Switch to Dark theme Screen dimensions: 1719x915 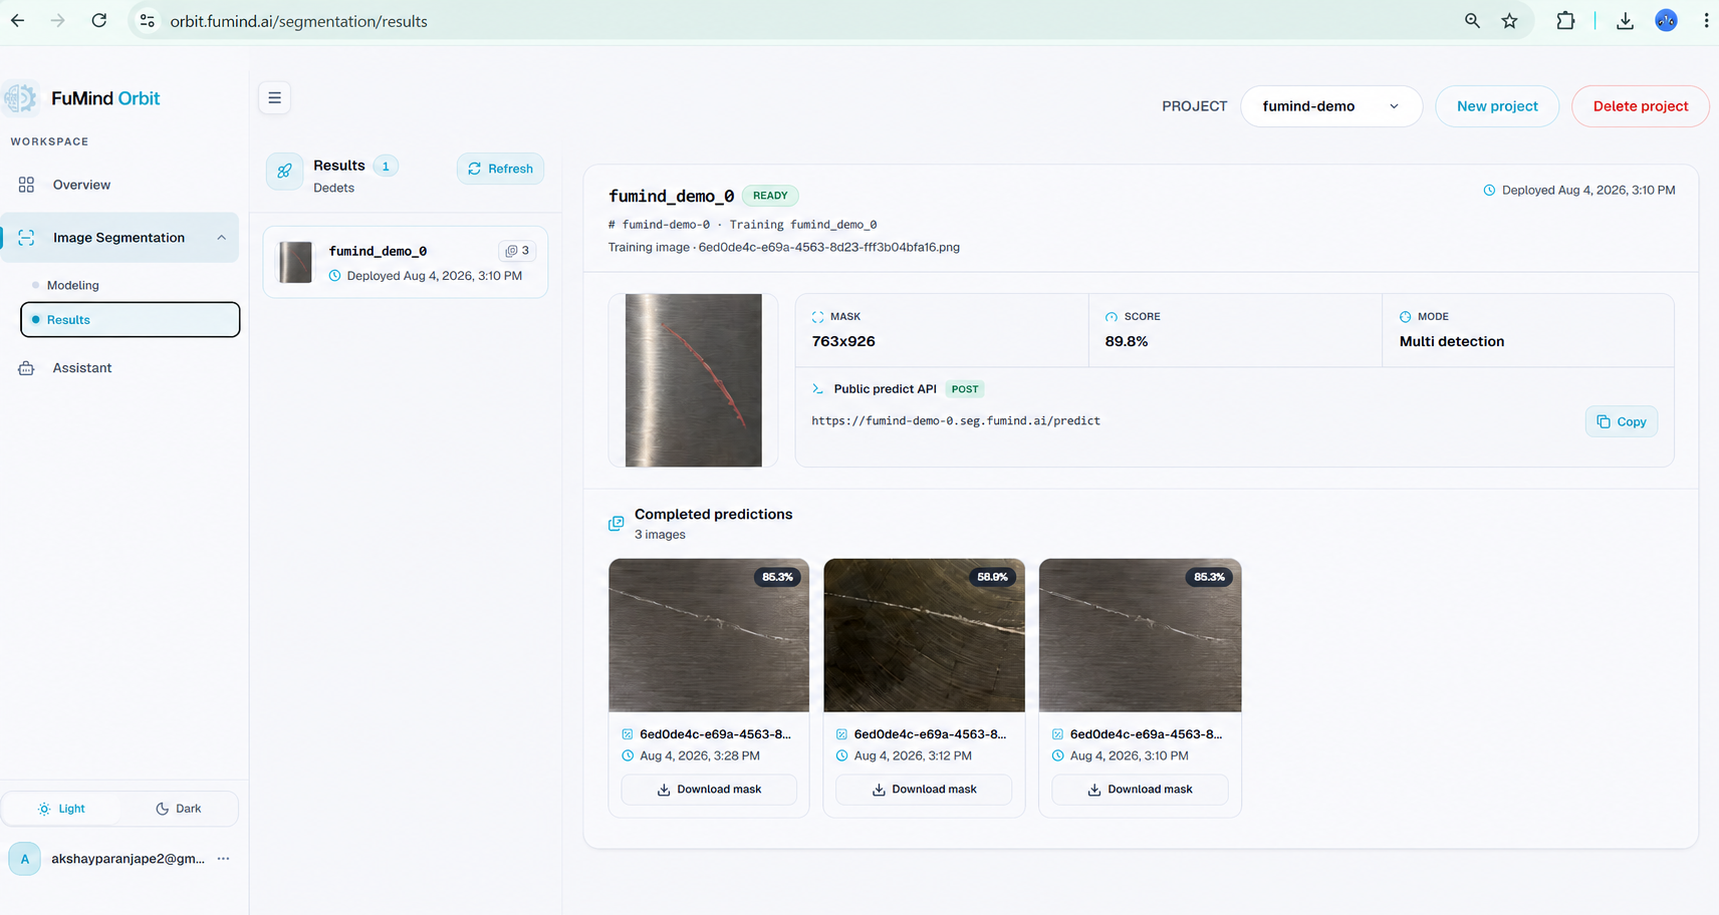click(179, 809)
